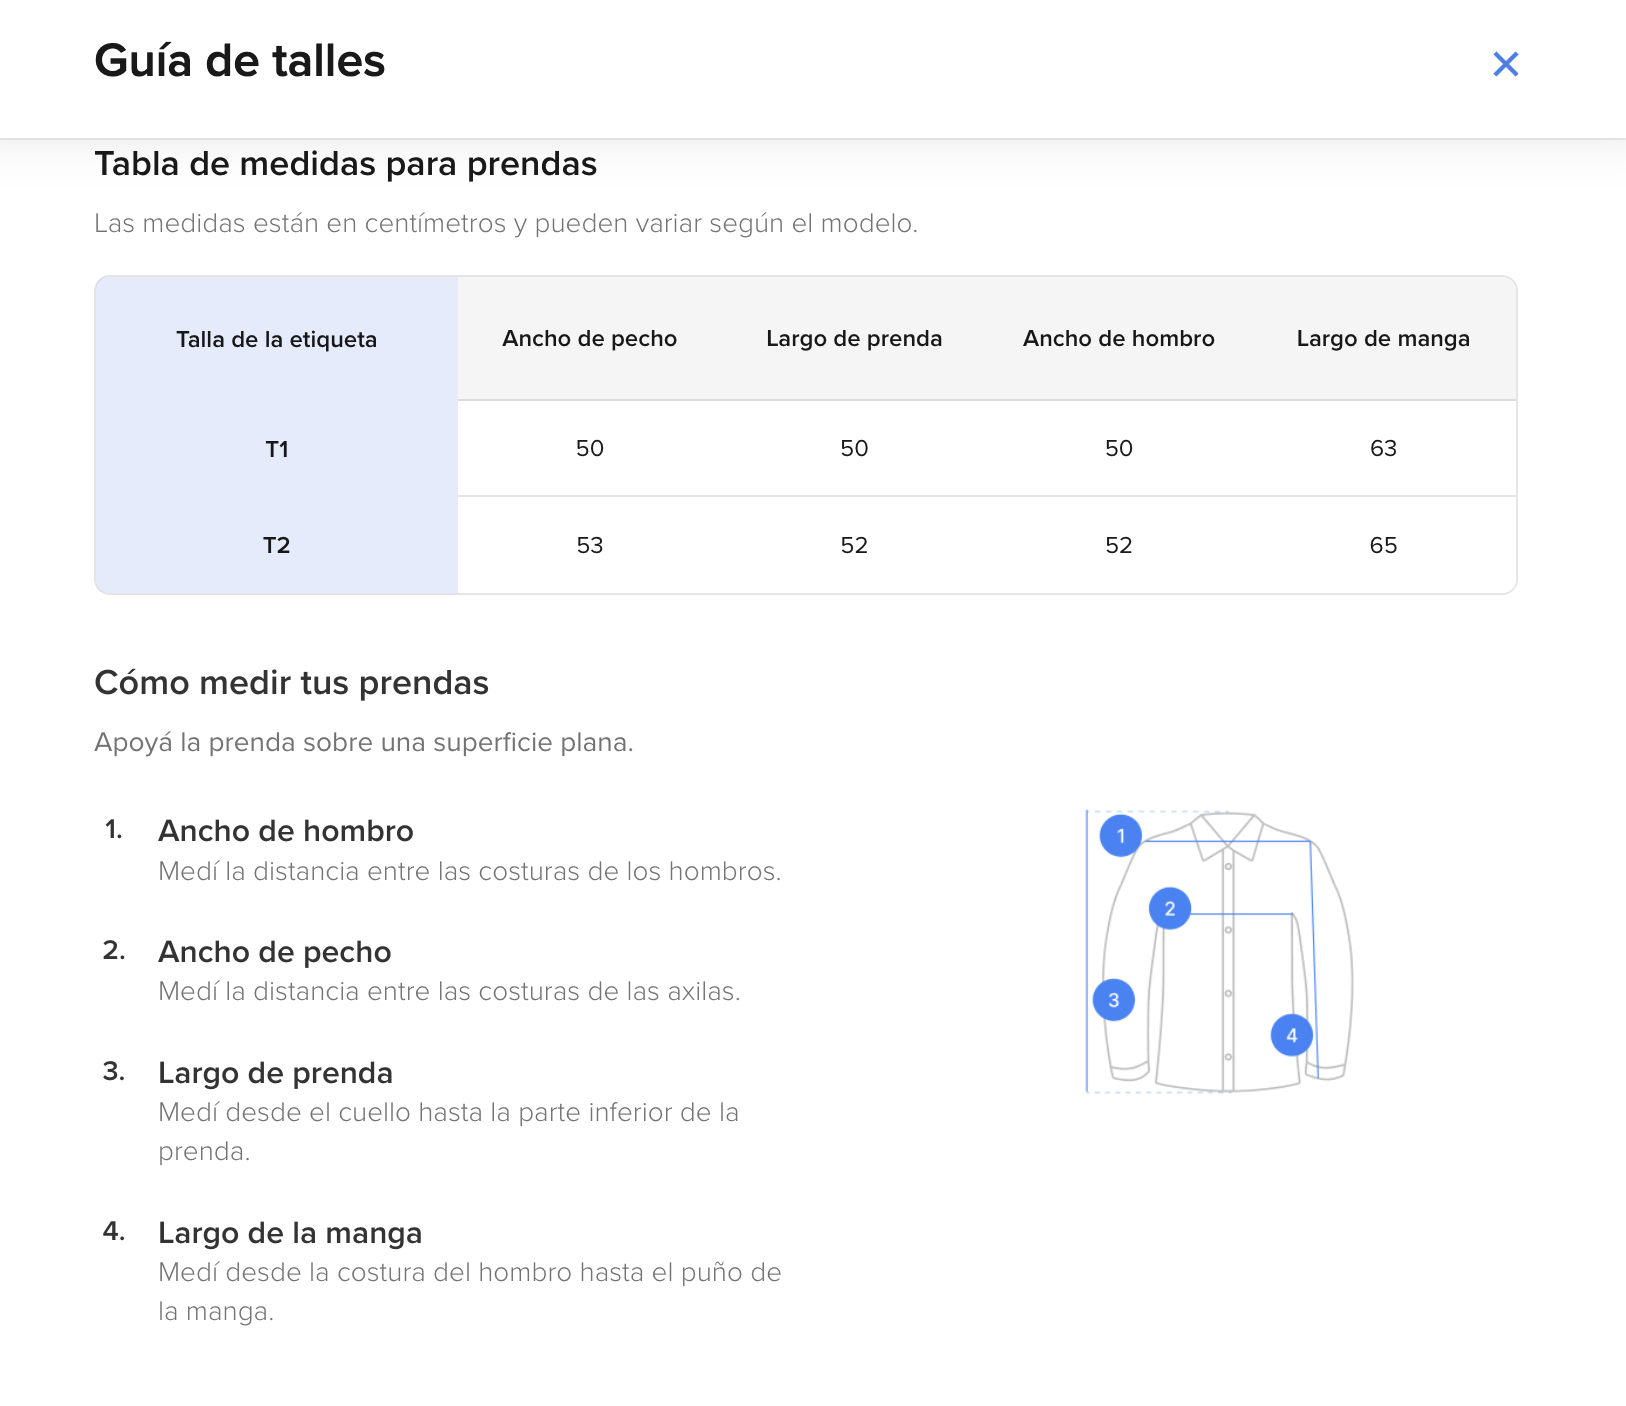Click marker 3 on the shirt diagram

pyautogui.click(x=1113, y=1000)
